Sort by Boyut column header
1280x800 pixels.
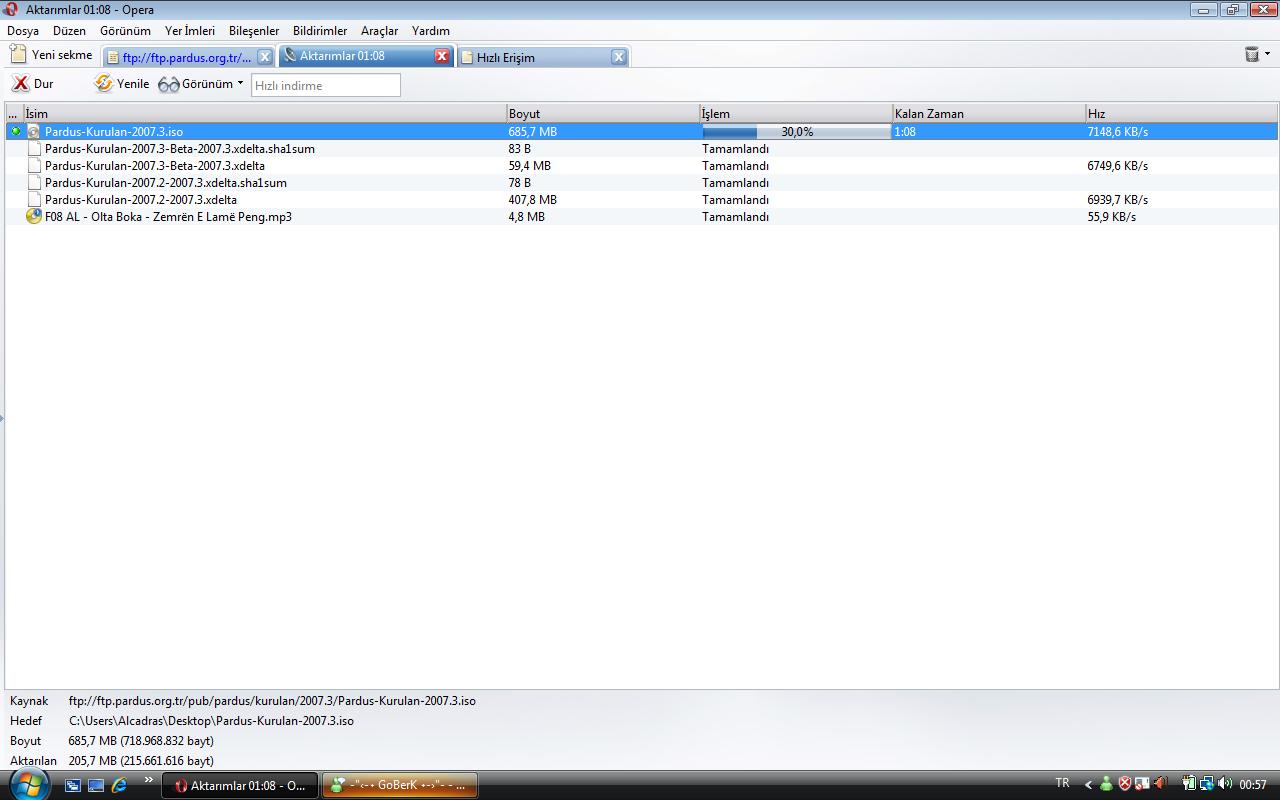tap(602, 113)
